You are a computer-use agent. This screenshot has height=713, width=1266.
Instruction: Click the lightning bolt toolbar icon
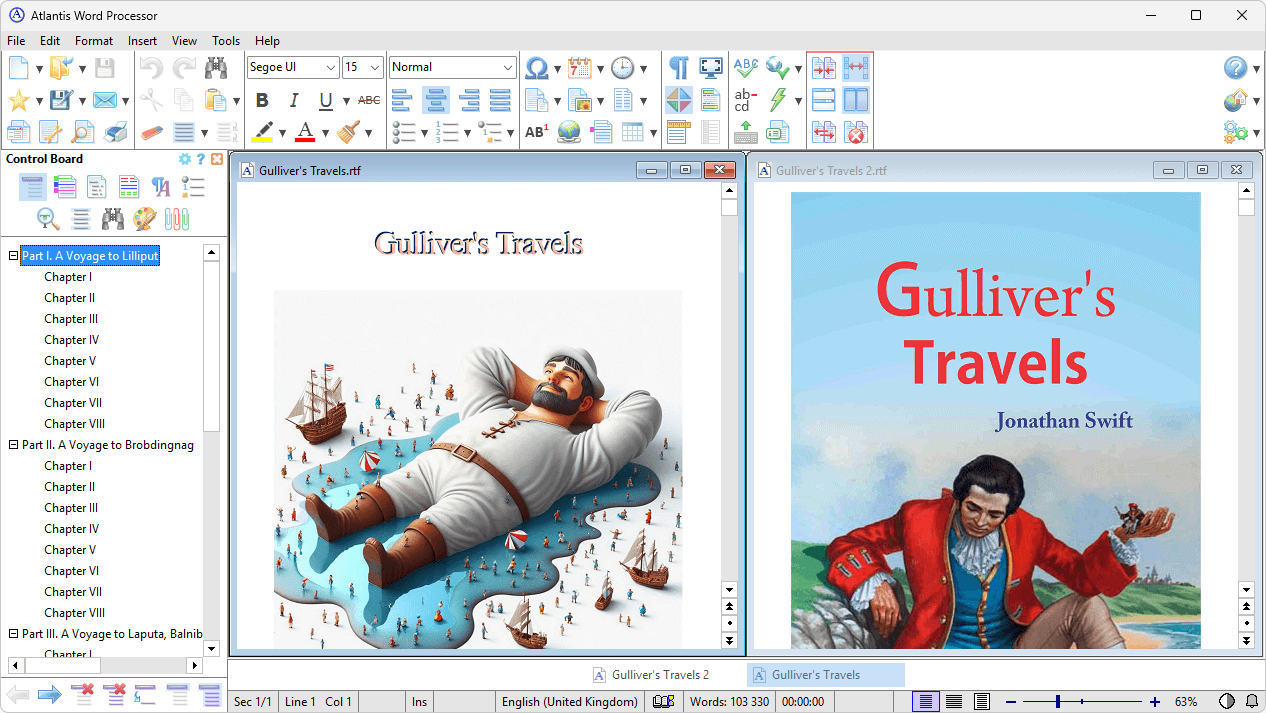[x=778, y=100]
